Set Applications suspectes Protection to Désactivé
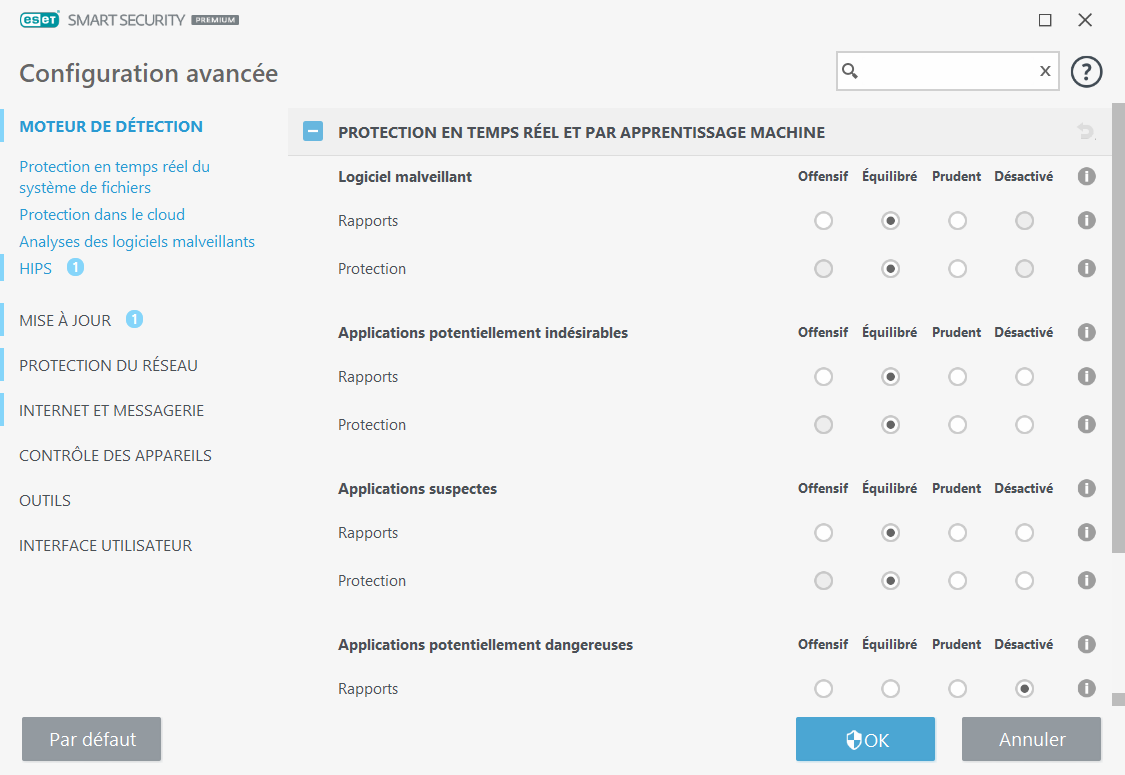This screenshot has height=775, width=1125. (x=1024, y=581)
